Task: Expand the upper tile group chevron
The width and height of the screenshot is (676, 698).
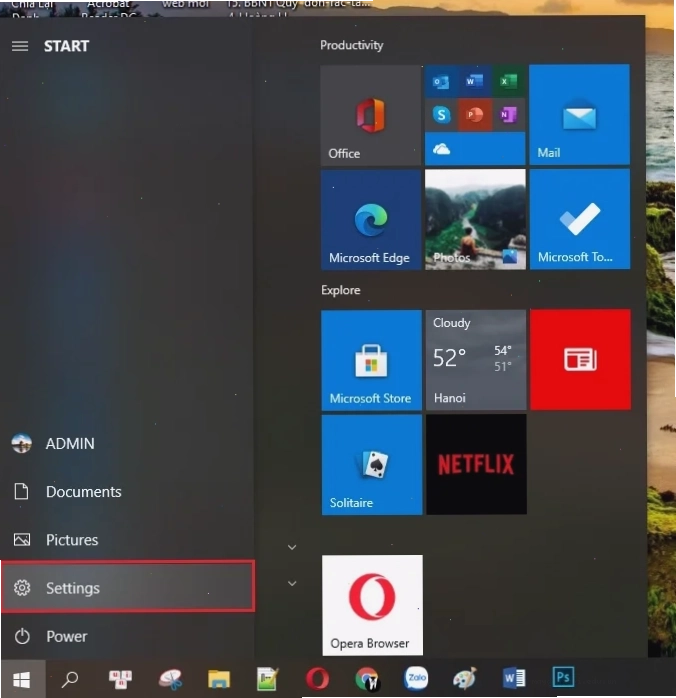Action: (x=292, y=547)
